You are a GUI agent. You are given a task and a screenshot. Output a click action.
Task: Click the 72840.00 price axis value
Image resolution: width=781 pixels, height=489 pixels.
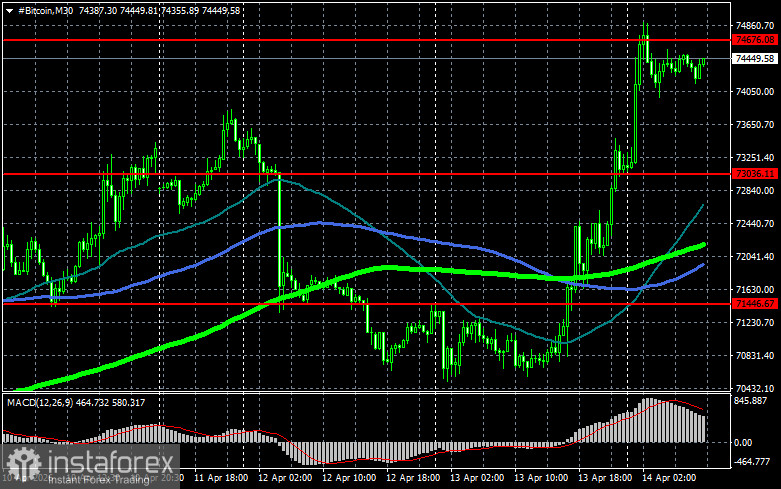(755, 191)
